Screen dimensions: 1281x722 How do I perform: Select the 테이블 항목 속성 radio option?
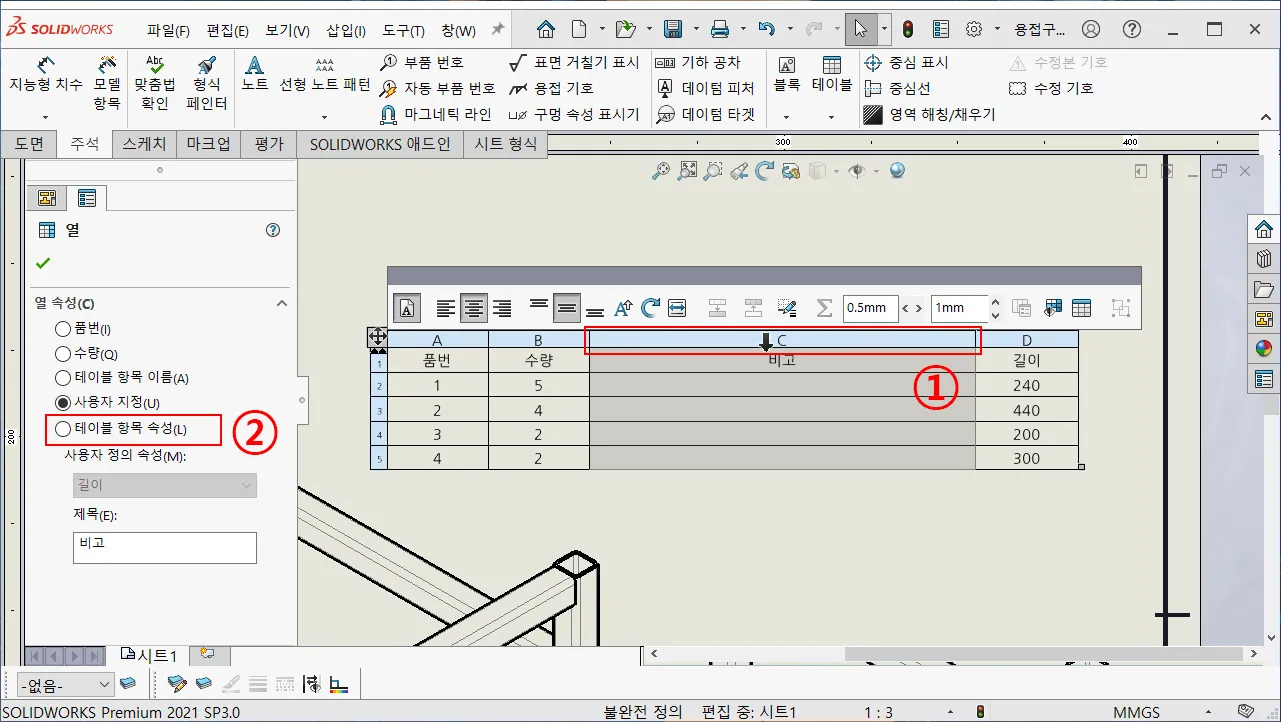click(x=63, y=429)
